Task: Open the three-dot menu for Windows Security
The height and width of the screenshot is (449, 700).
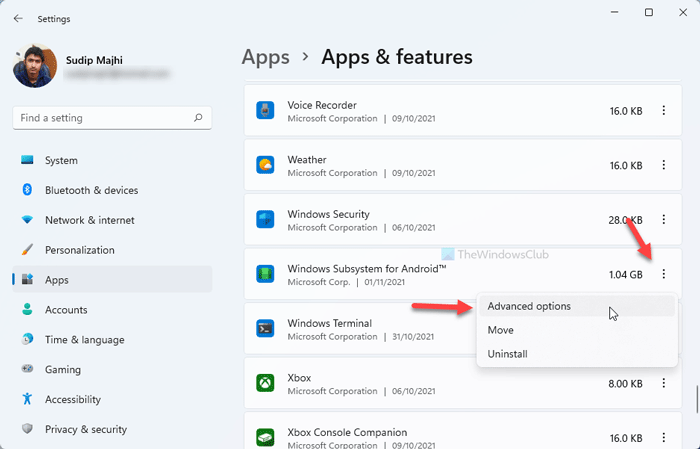Action: [664, 220]
